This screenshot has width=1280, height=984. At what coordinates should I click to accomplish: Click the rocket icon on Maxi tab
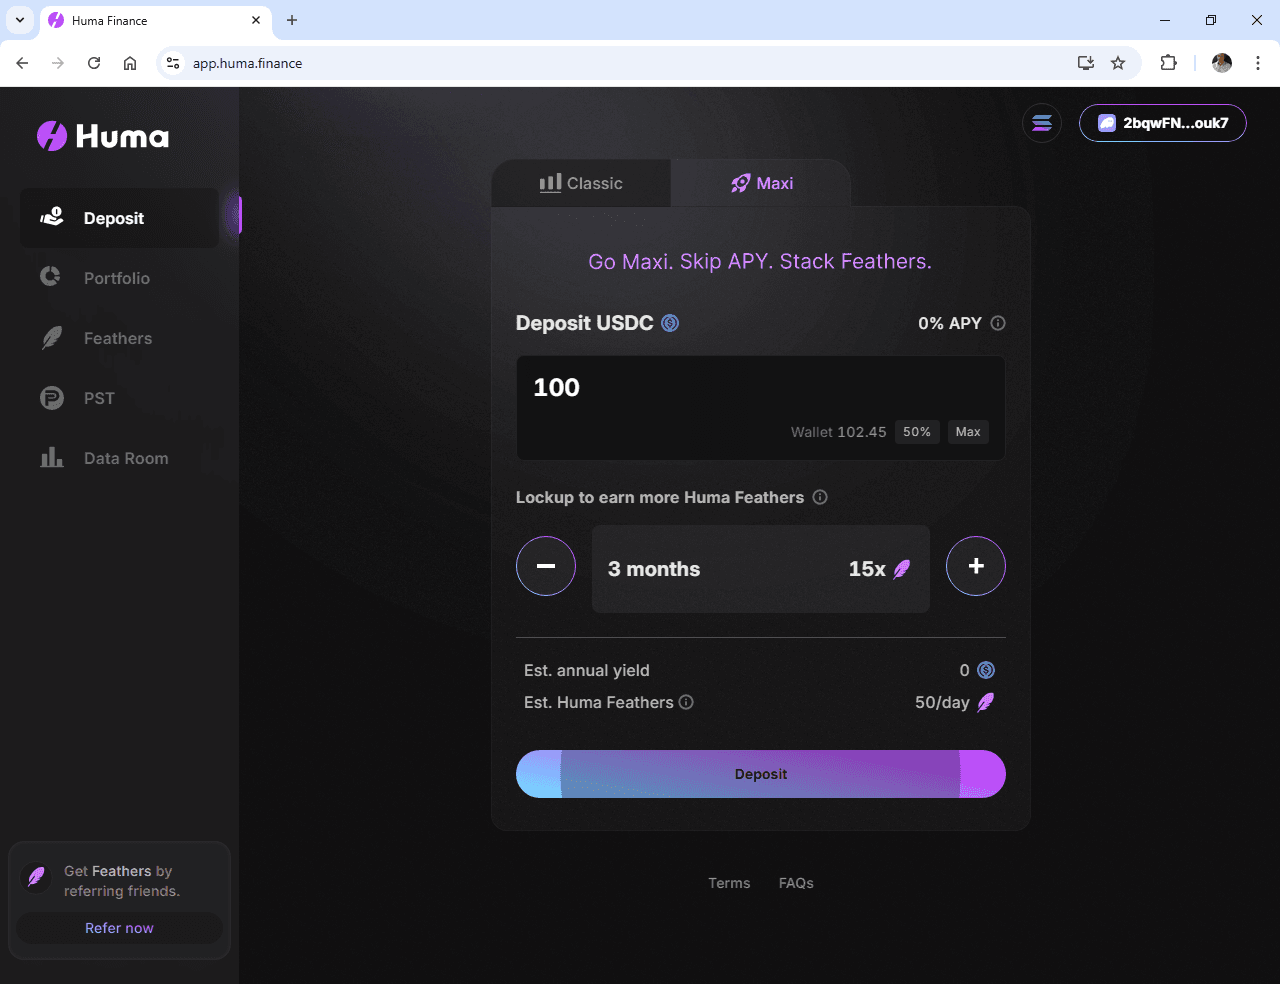(x=740, y=183)
